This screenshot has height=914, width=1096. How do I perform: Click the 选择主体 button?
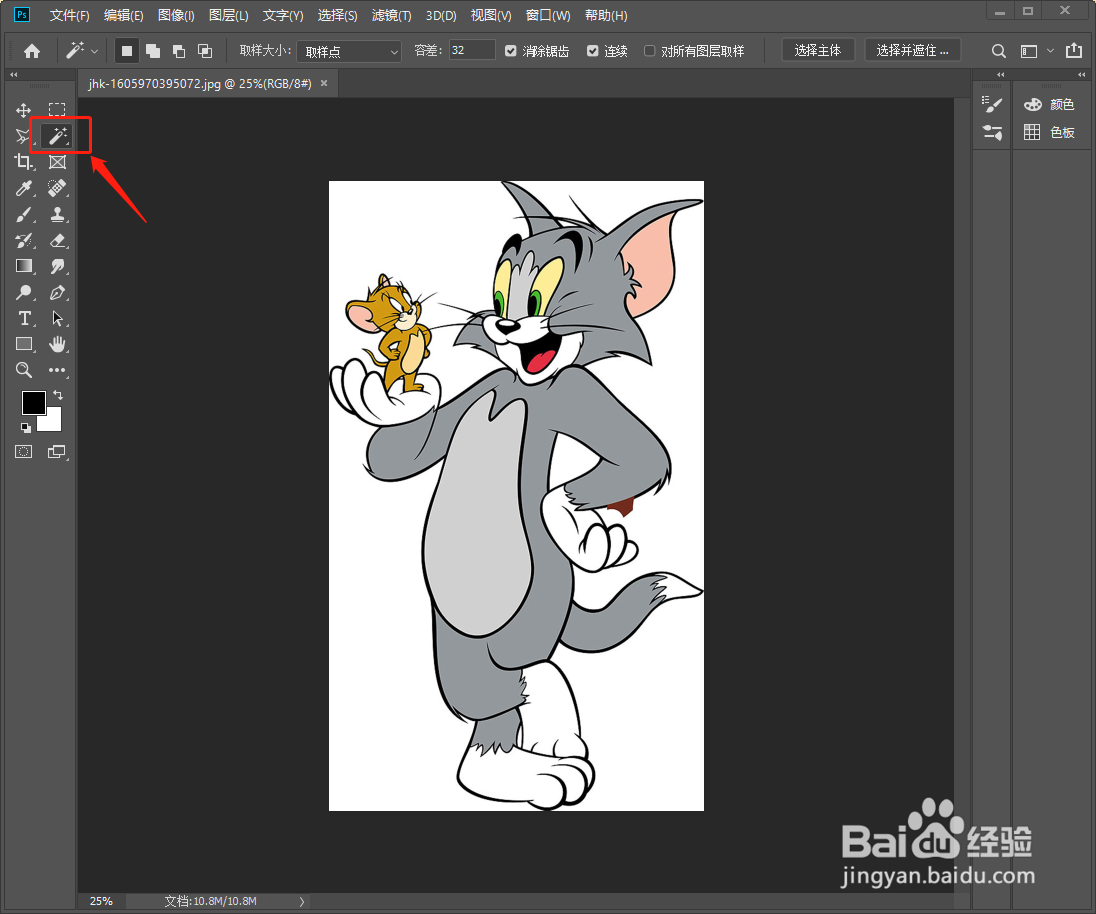pyautogui.click(x=818, y=50)
